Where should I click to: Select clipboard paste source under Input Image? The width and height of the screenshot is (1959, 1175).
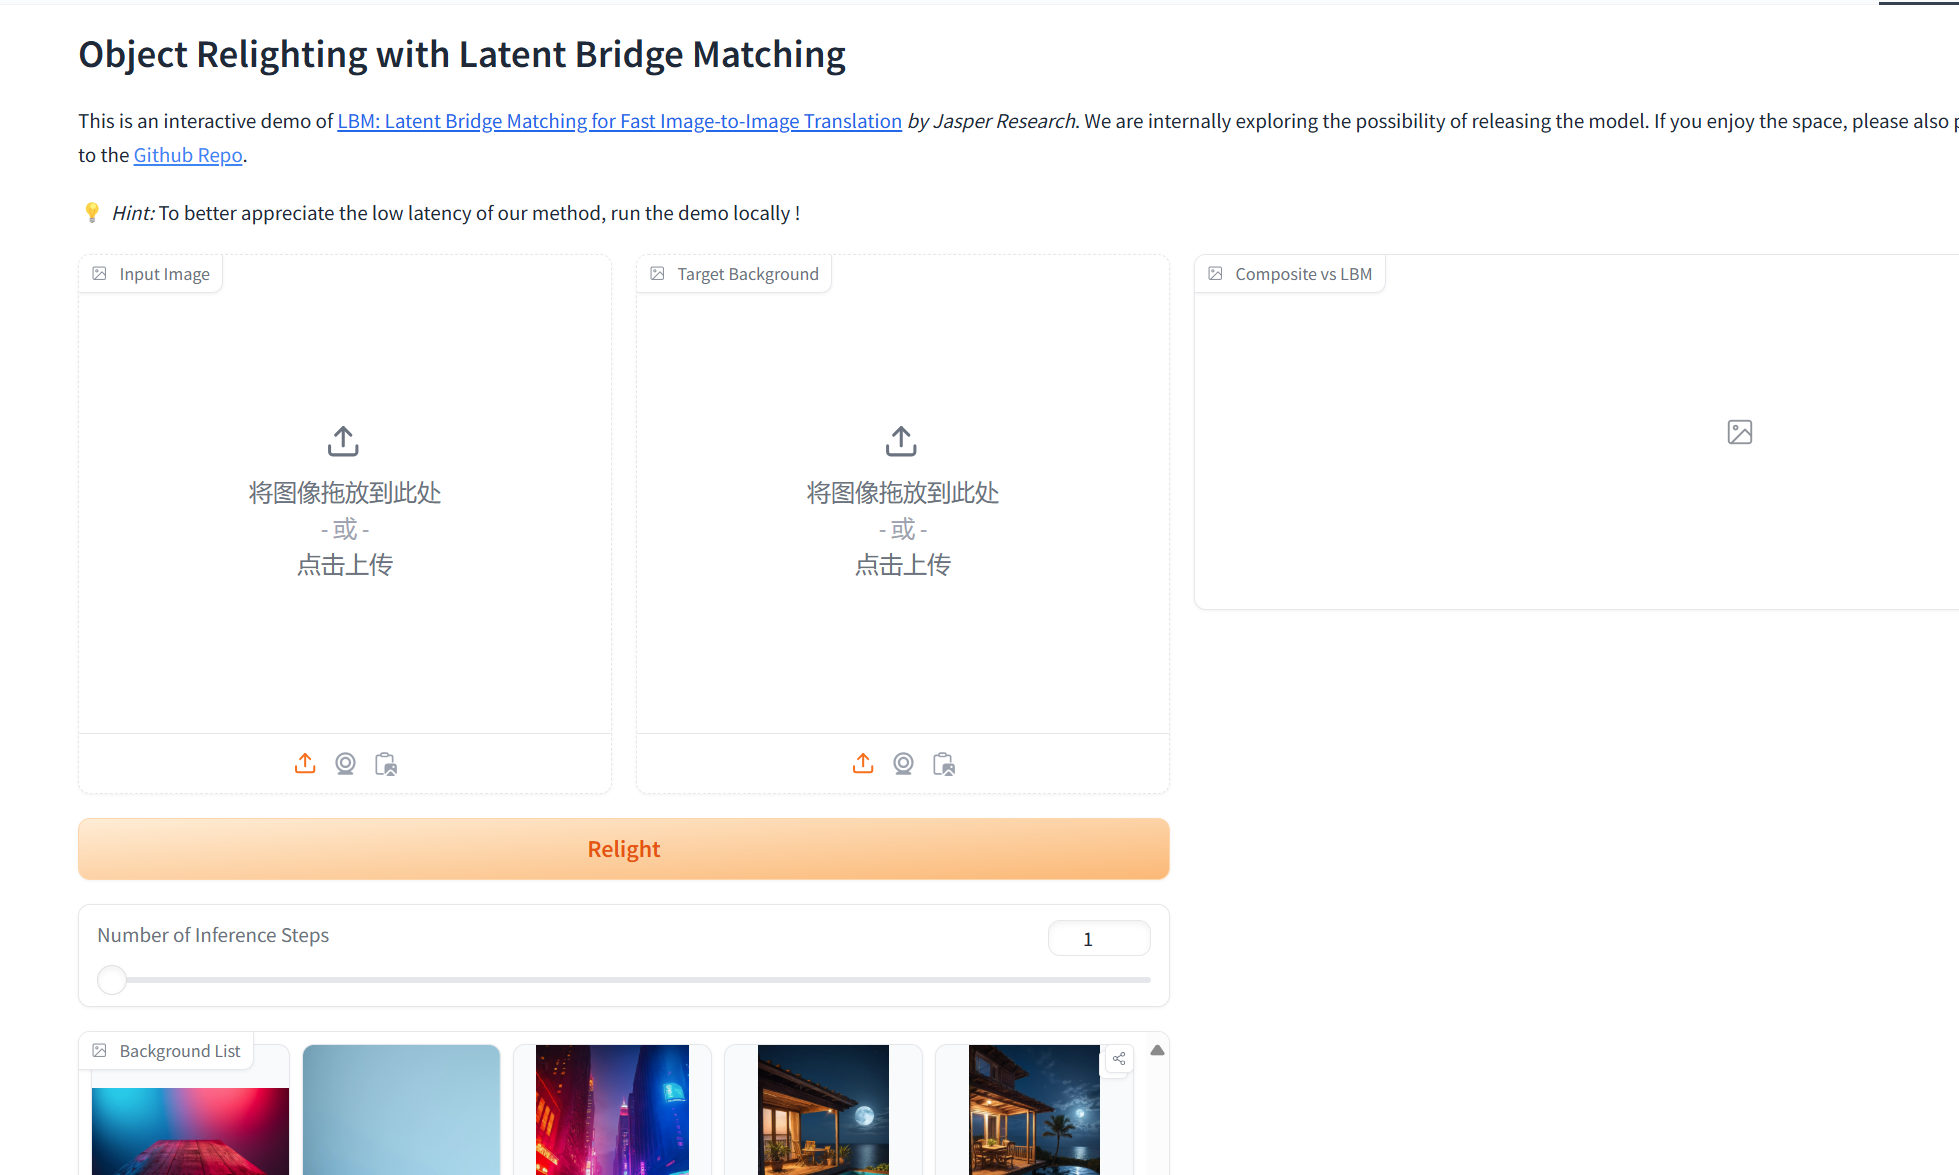click(386, 764)
